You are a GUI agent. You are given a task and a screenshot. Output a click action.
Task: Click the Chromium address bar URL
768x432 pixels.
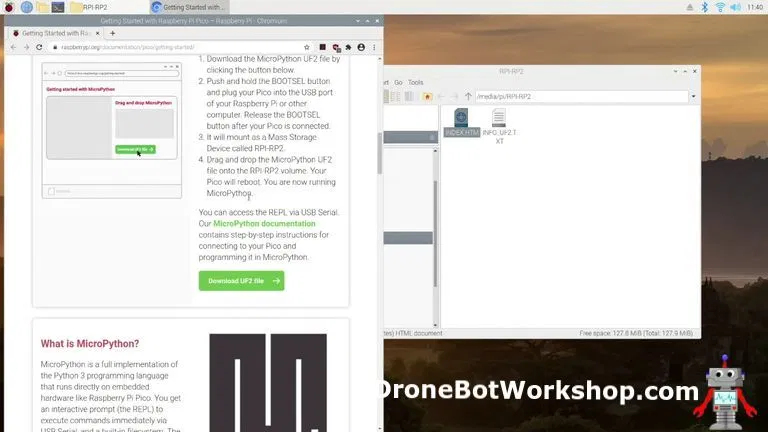(127, 47)
